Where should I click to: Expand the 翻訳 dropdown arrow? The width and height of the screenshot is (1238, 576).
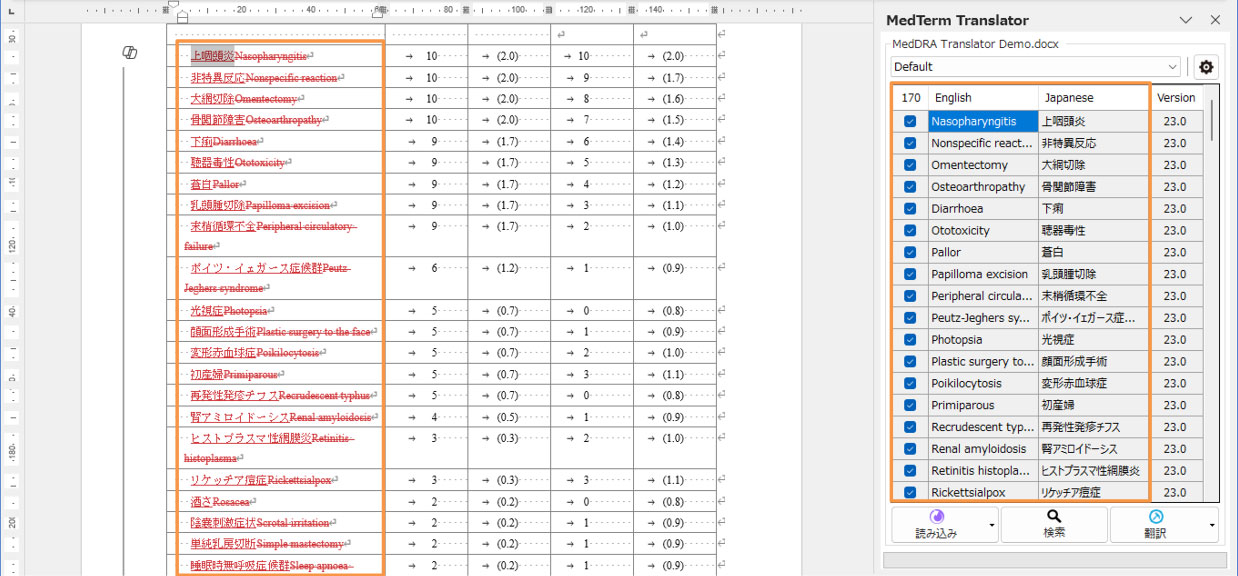(x=1211, y=525)
